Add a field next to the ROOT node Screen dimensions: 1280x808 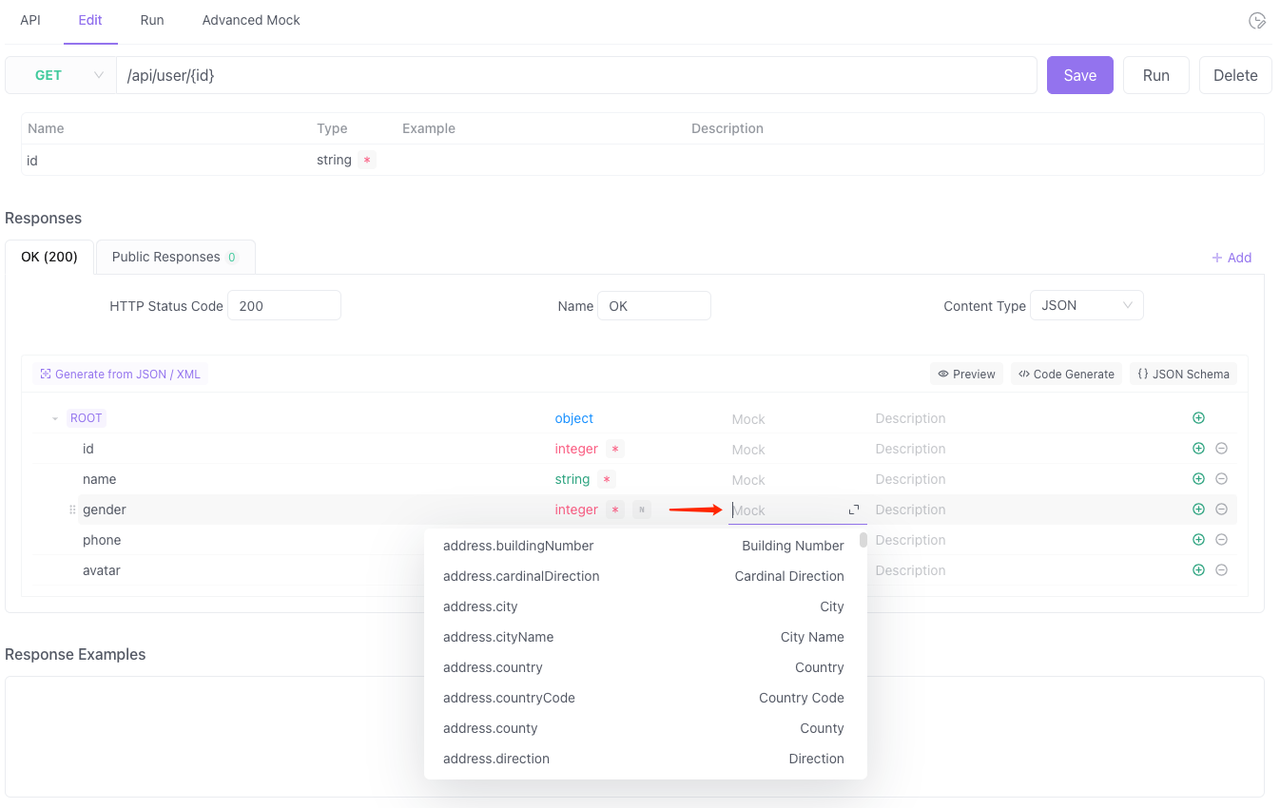click(x=1198, y=418)
